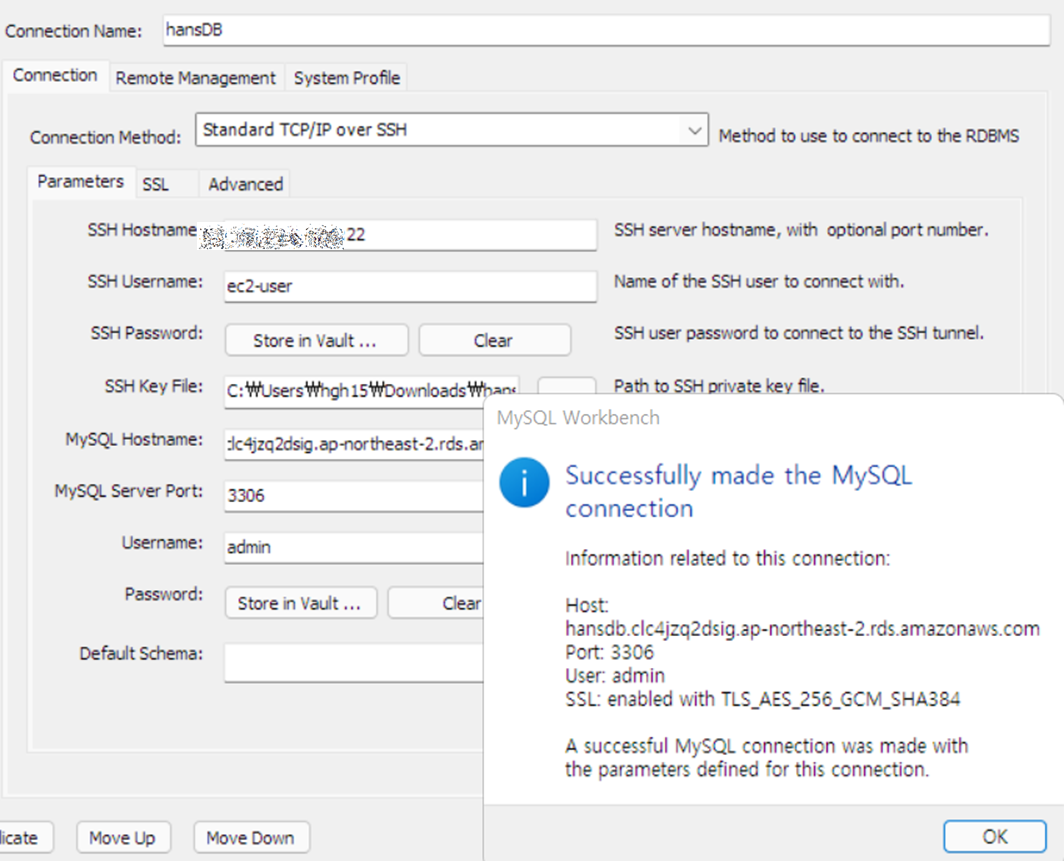Select the Parameters sub-tab
The width and height of the screenshot is (1064, 861).
81,182
